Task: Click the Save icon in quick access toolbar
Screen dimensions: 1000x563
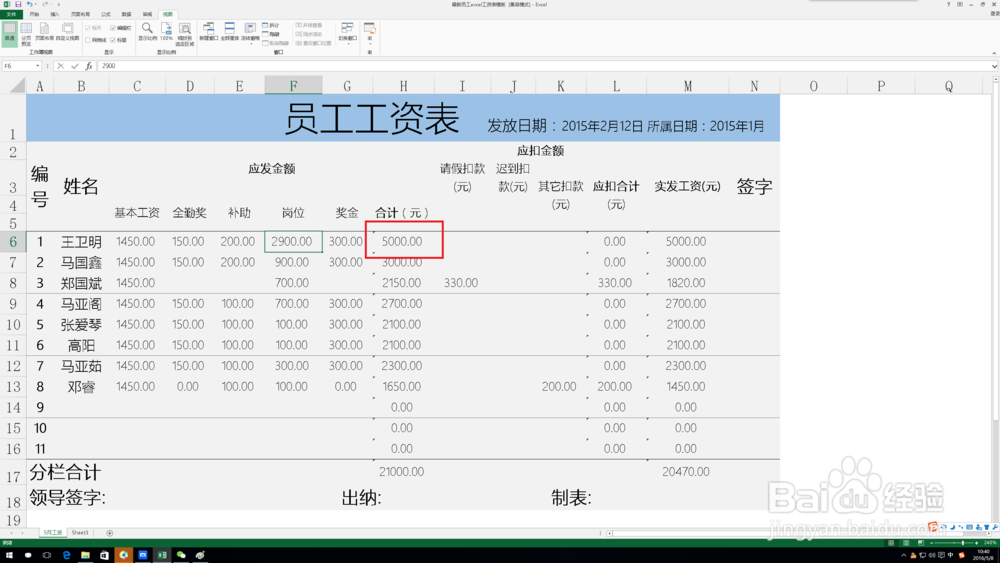Action: coord(18,4)
